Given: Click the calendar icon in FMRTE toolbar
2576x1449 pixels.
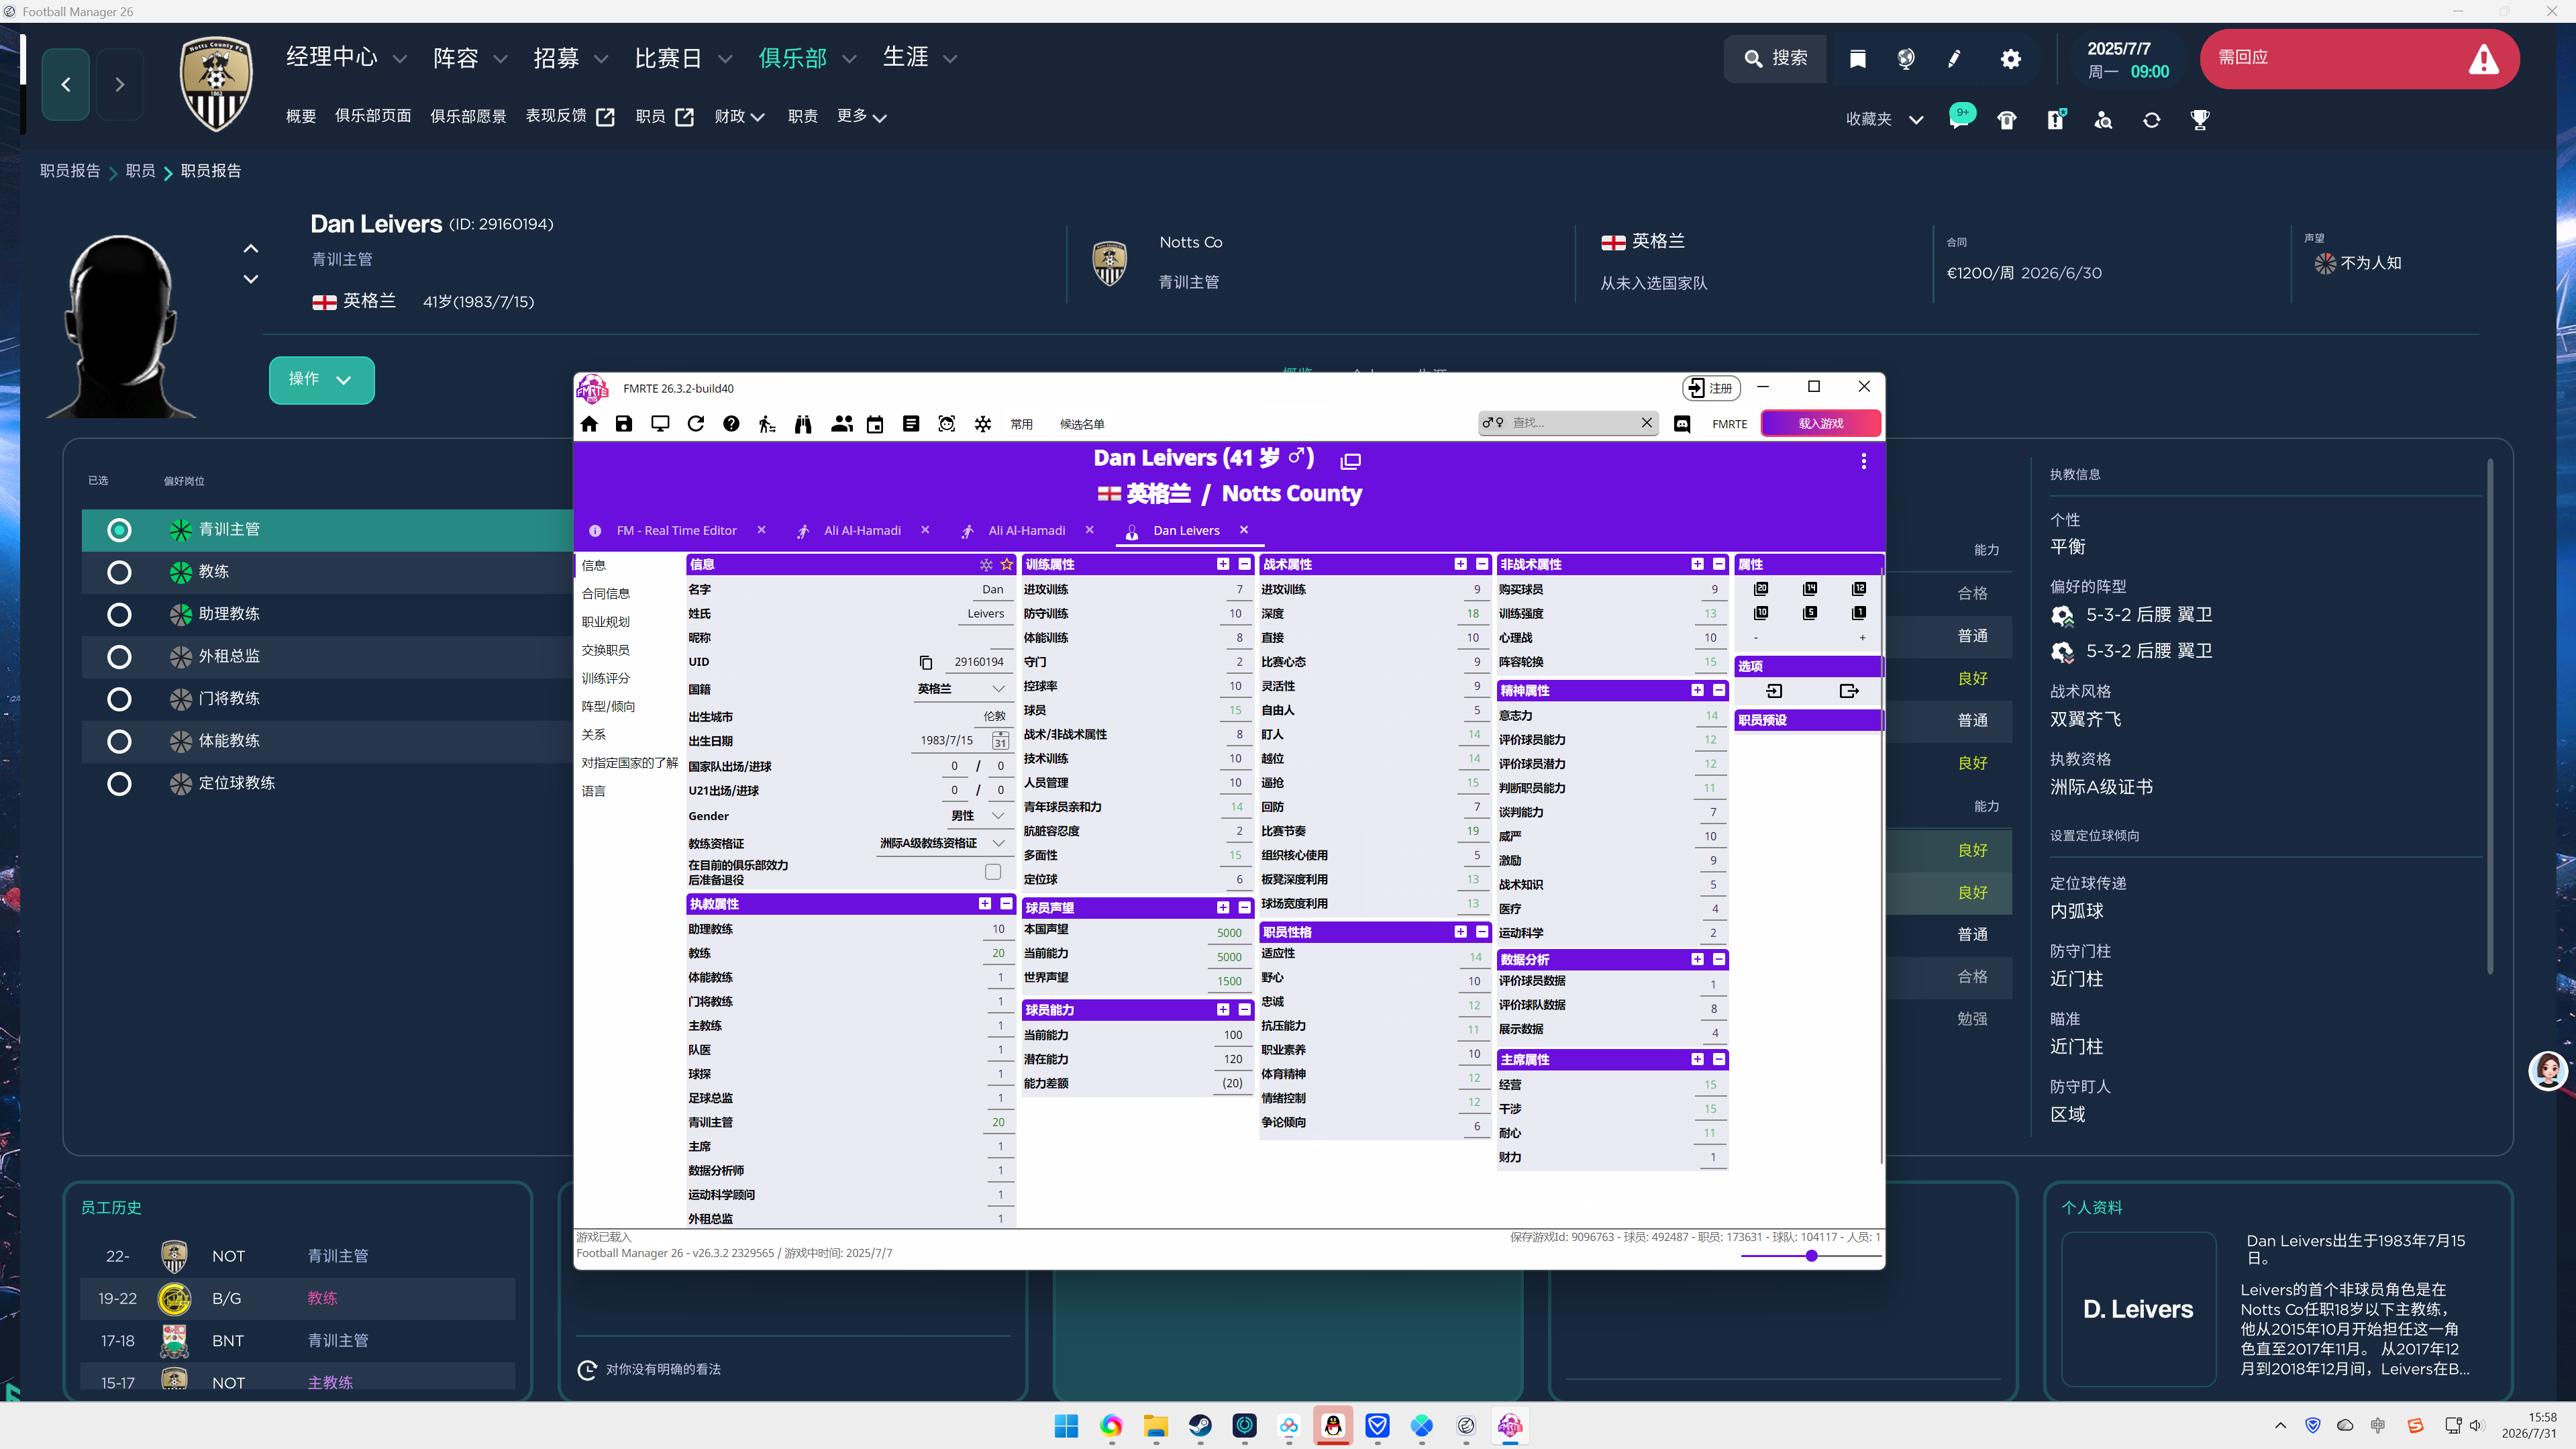Looking at the screenshot, I should pyautogui.click(x=875, y=424).
